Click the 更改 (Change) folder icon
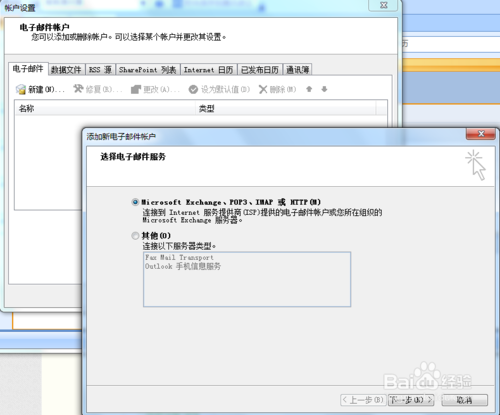The height and width of the screenshot is (415, 500). 136,89
